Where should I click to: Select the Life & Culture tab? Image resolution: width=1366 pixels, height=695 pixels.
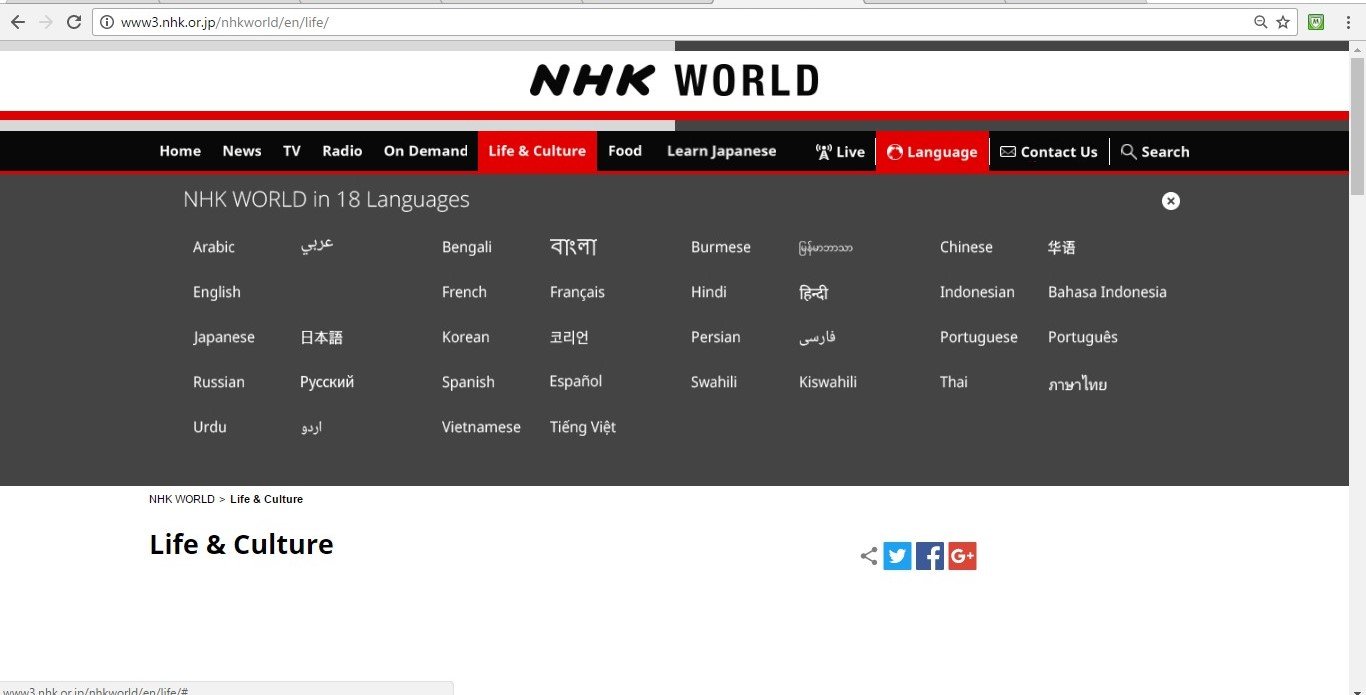click(537, 151)
